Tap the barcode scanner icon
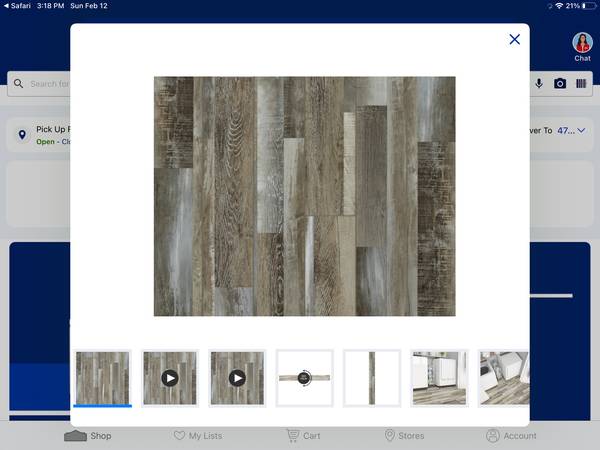 coord(581,84)
